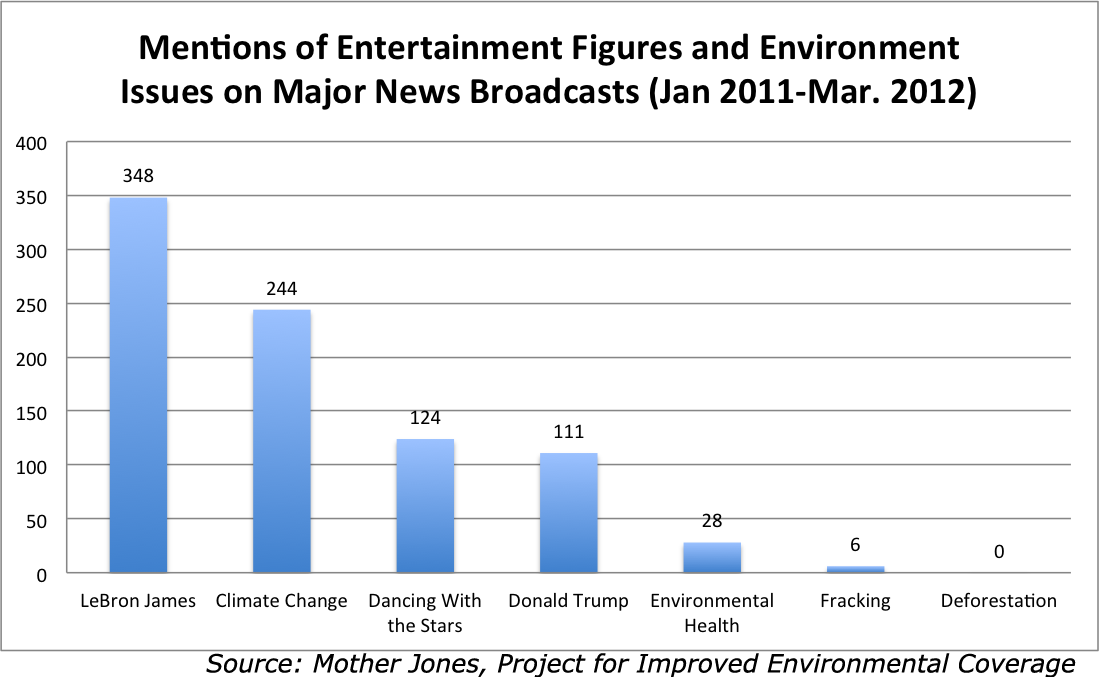
Task: Click the 28 data label
Action: pos(712,521)
